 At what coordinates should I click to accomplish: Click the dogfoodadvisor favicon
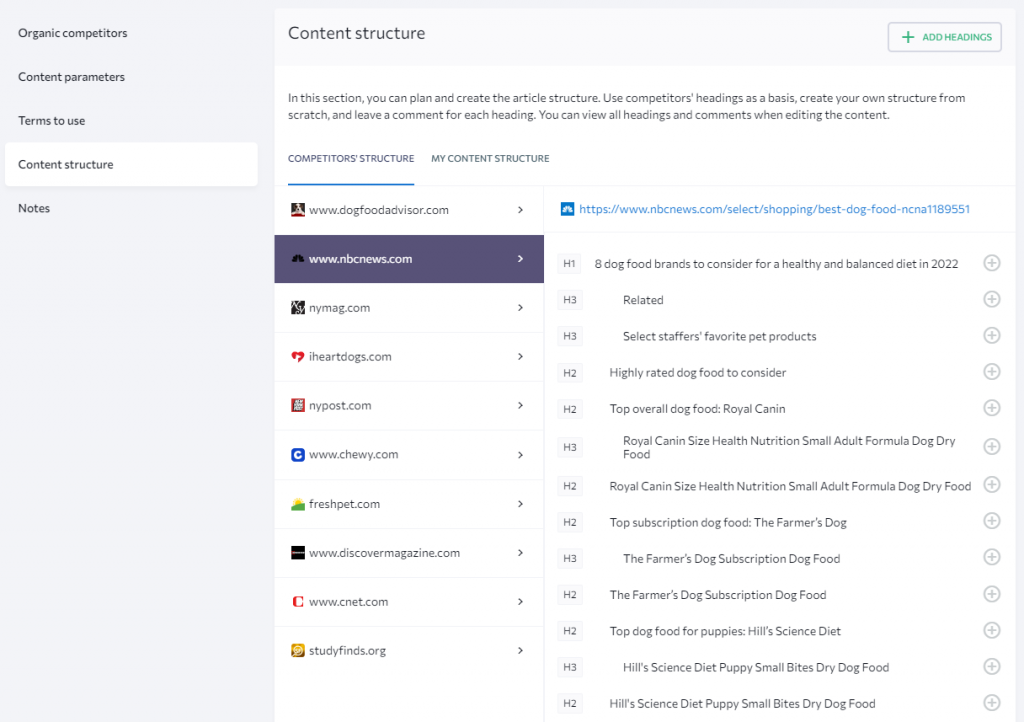pos(298,210)
